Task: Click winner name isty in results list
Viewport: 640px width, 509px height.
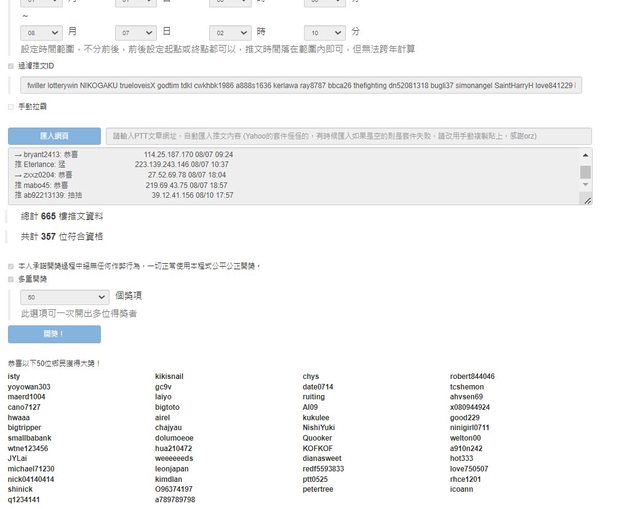Action: [x=14, y=376]
